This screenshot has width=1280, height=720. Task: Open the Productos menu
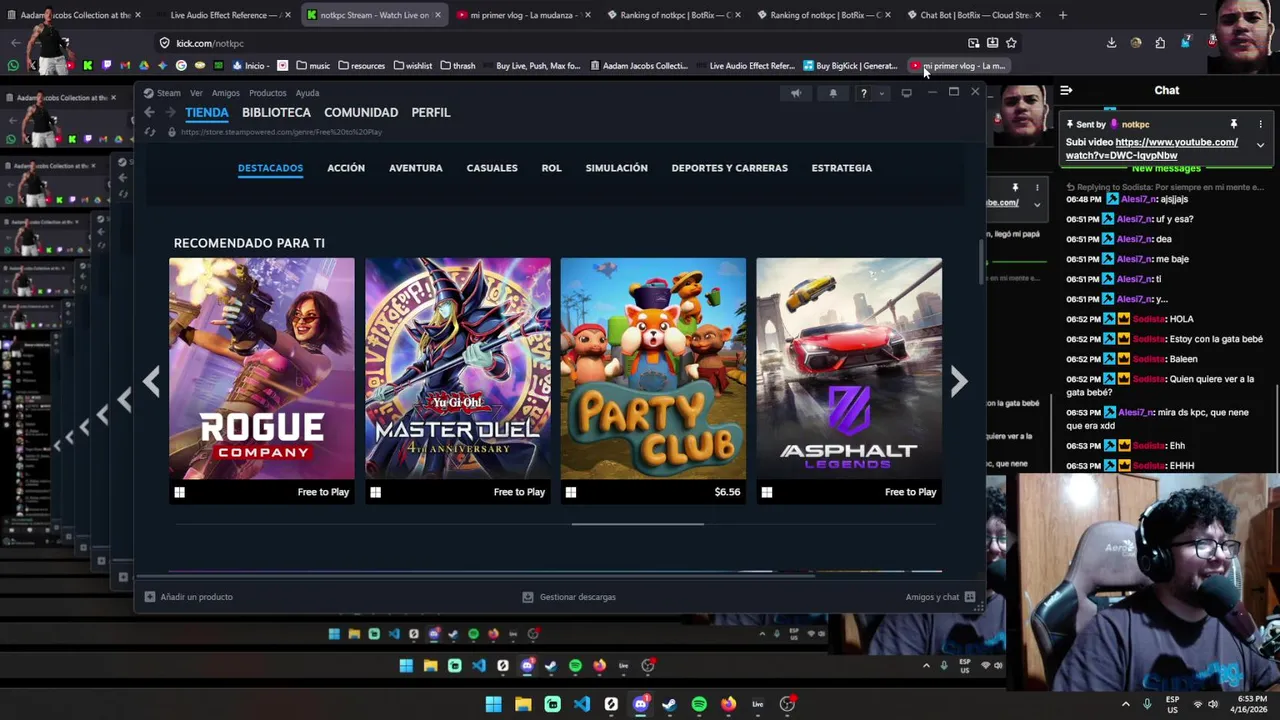[x=267, y=93]
